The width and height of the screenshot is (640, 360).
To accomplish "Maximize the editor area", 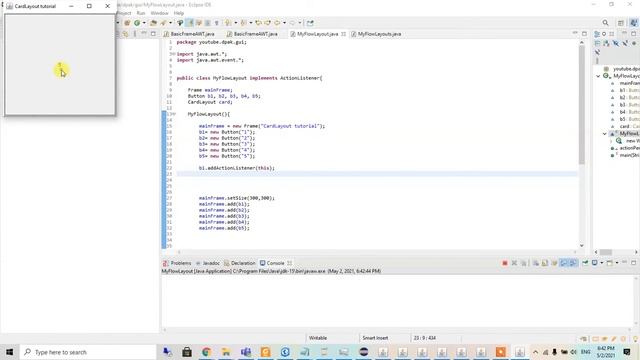I will (x=584, y=33).
